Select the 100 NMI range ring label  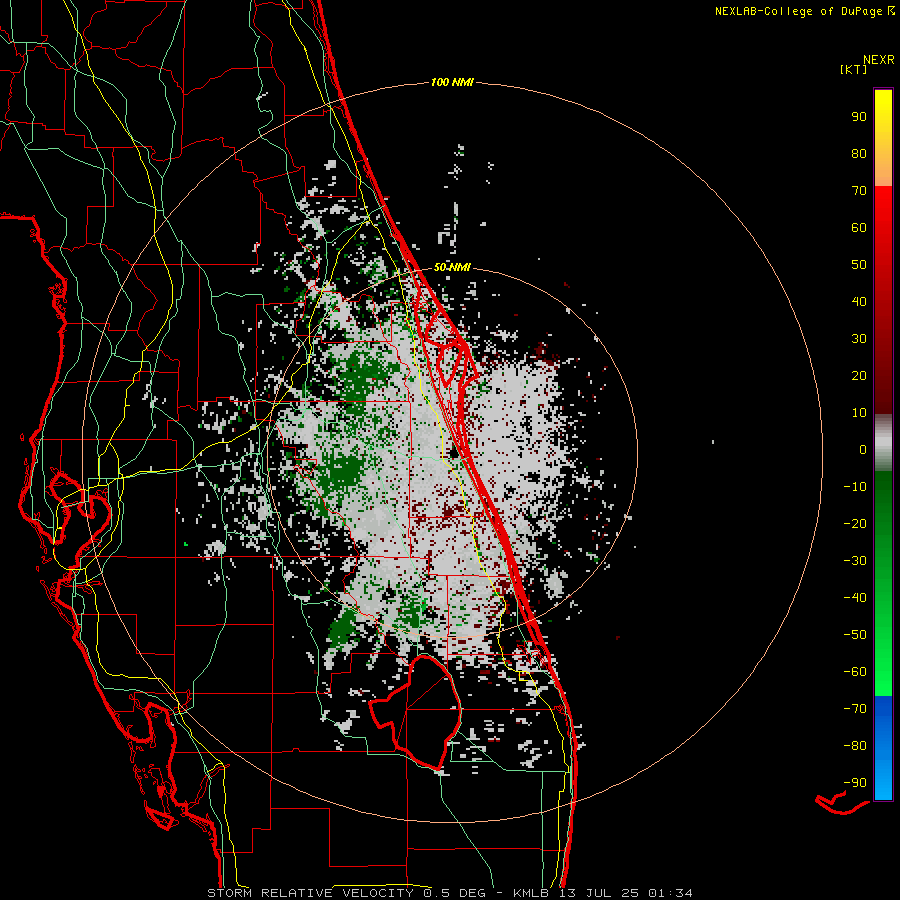[x=452, y=83]
